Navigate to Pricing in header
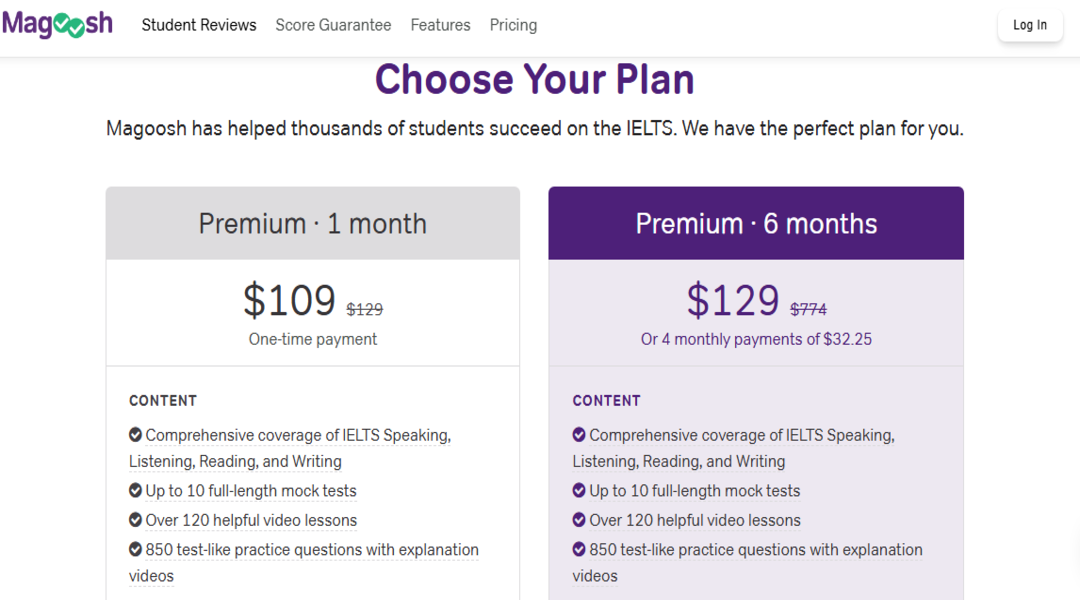 click(513, 25)
